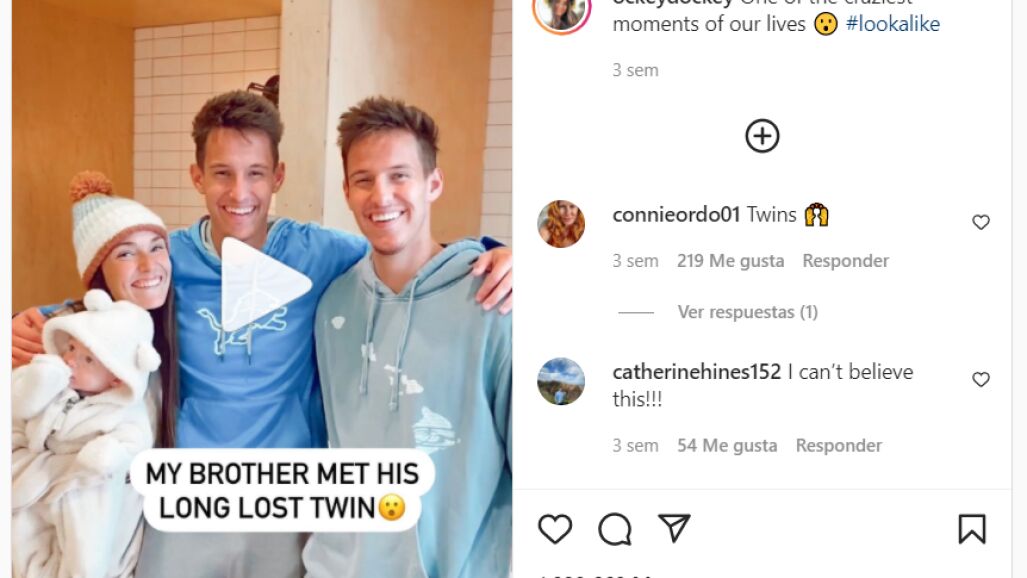Play the video in the post
1027x578 pixels.
click(x=265, y=283)
